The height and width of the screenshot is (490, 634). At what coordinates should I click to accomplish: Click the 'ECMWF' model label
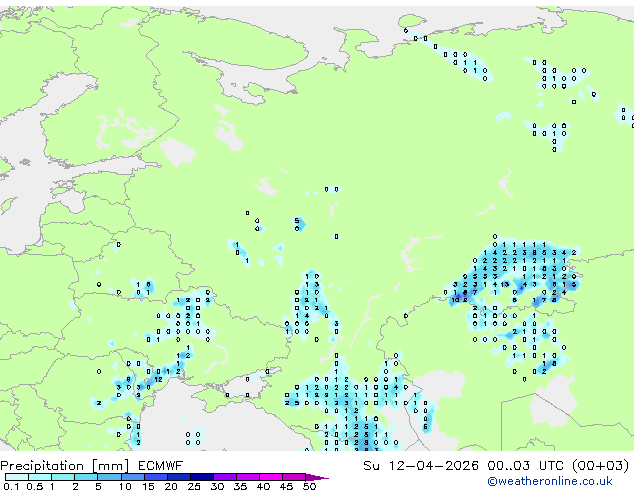tap(161, 466)
